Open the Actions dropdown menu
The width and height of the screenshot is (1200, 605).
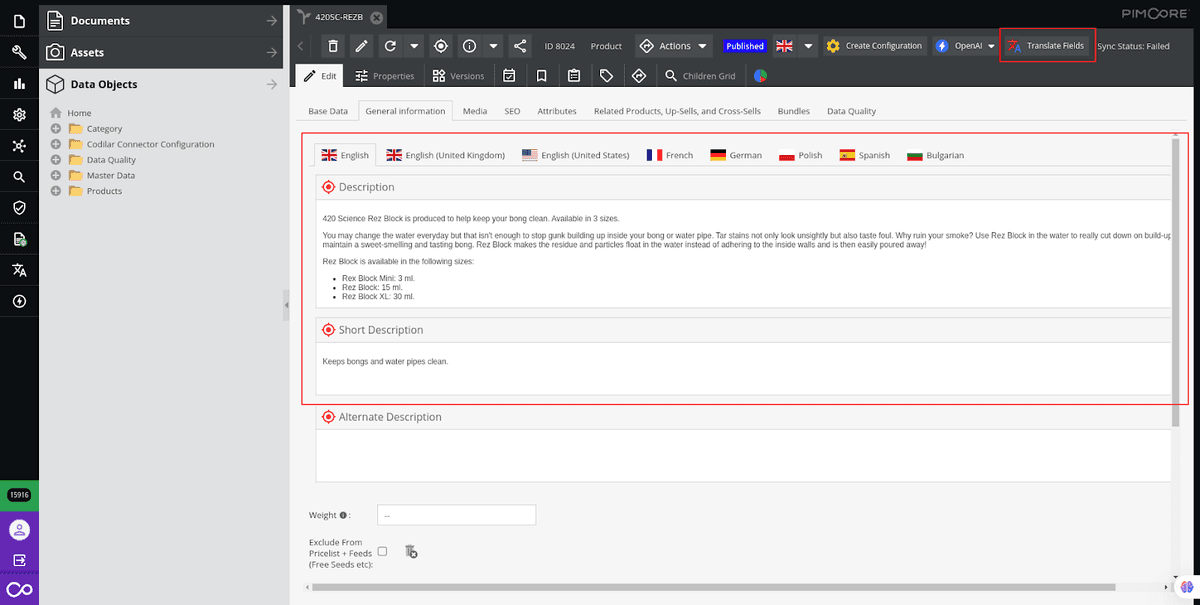pyautogui.click(x=674, y=46)
